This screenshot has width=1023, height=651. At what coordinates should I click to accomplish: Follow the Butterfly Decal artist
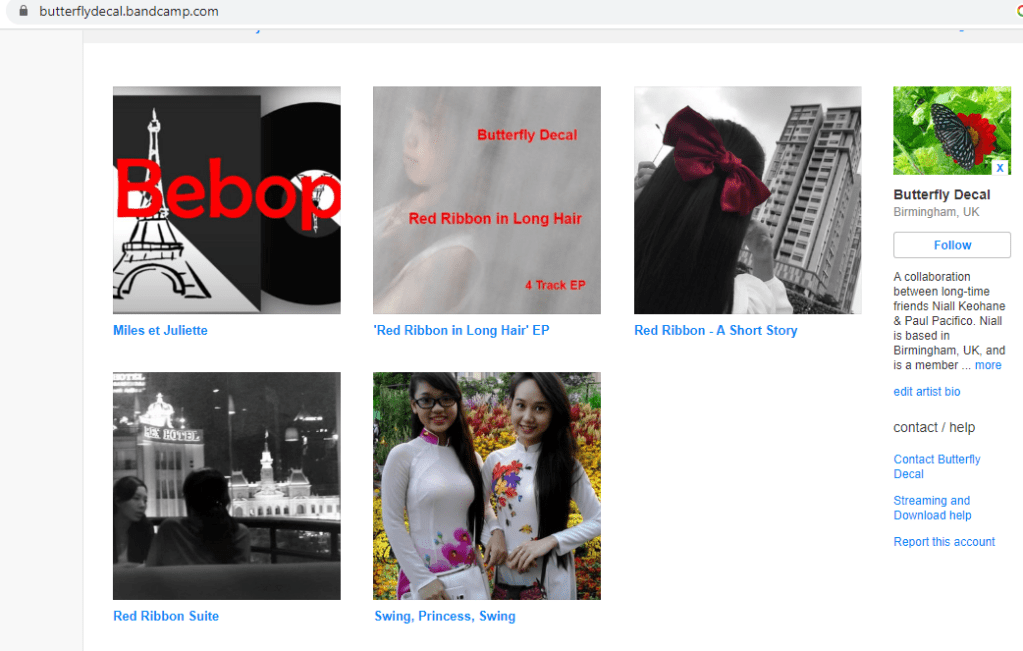(952, 245)
